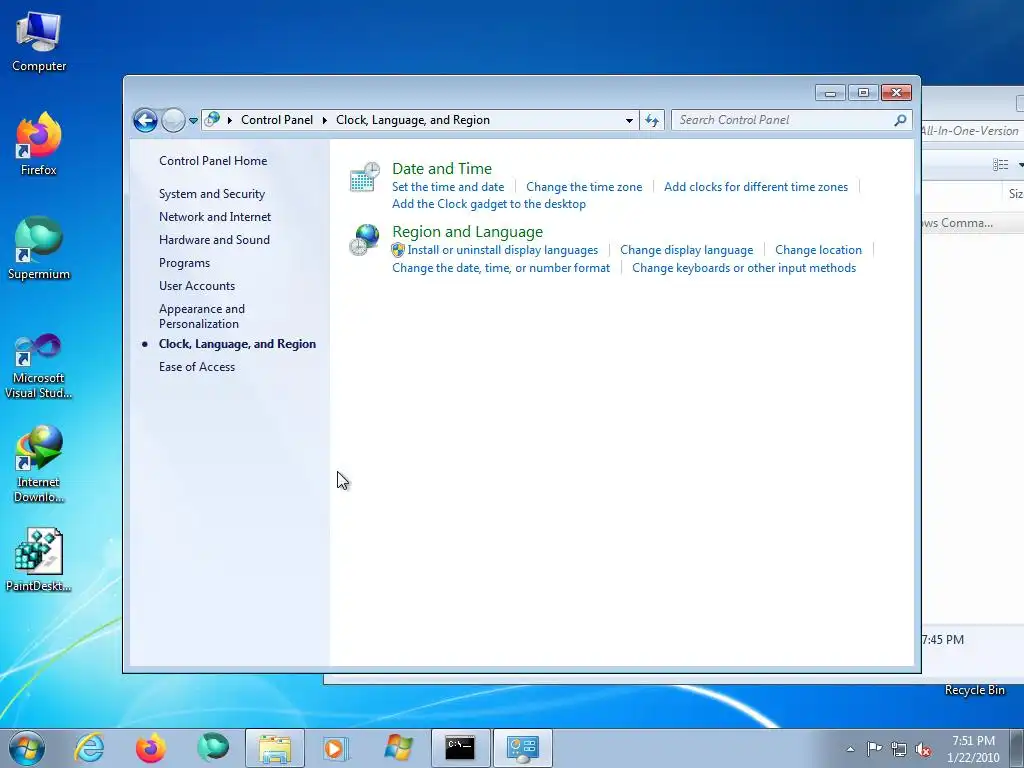Click the search magnifier icon

pyautogui.click(x=901, y=120)
